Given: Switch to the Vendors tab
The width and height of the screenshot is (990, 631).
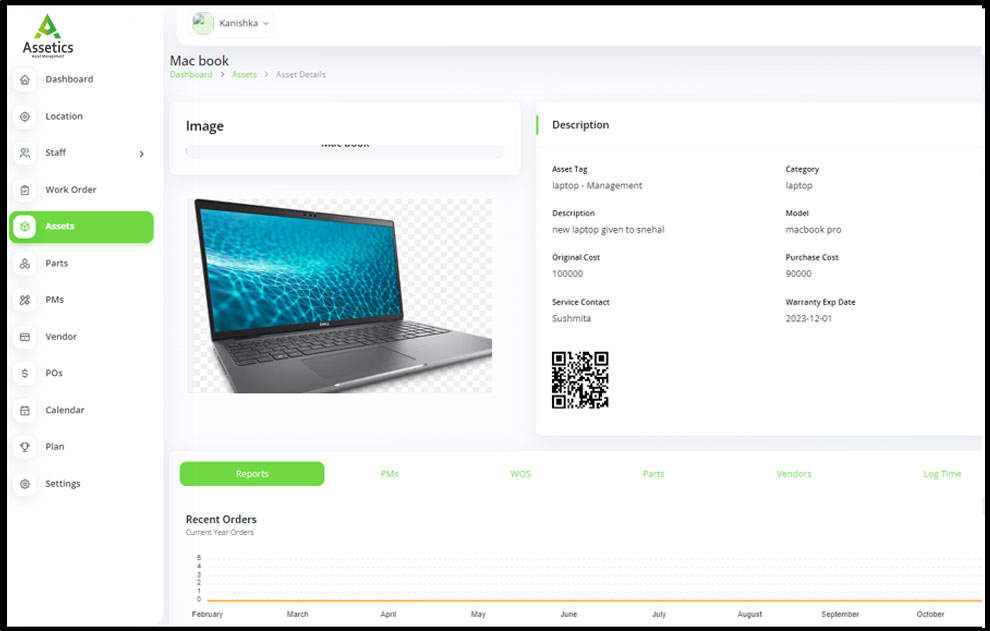Looking at the screenshot, I should 794,474.
